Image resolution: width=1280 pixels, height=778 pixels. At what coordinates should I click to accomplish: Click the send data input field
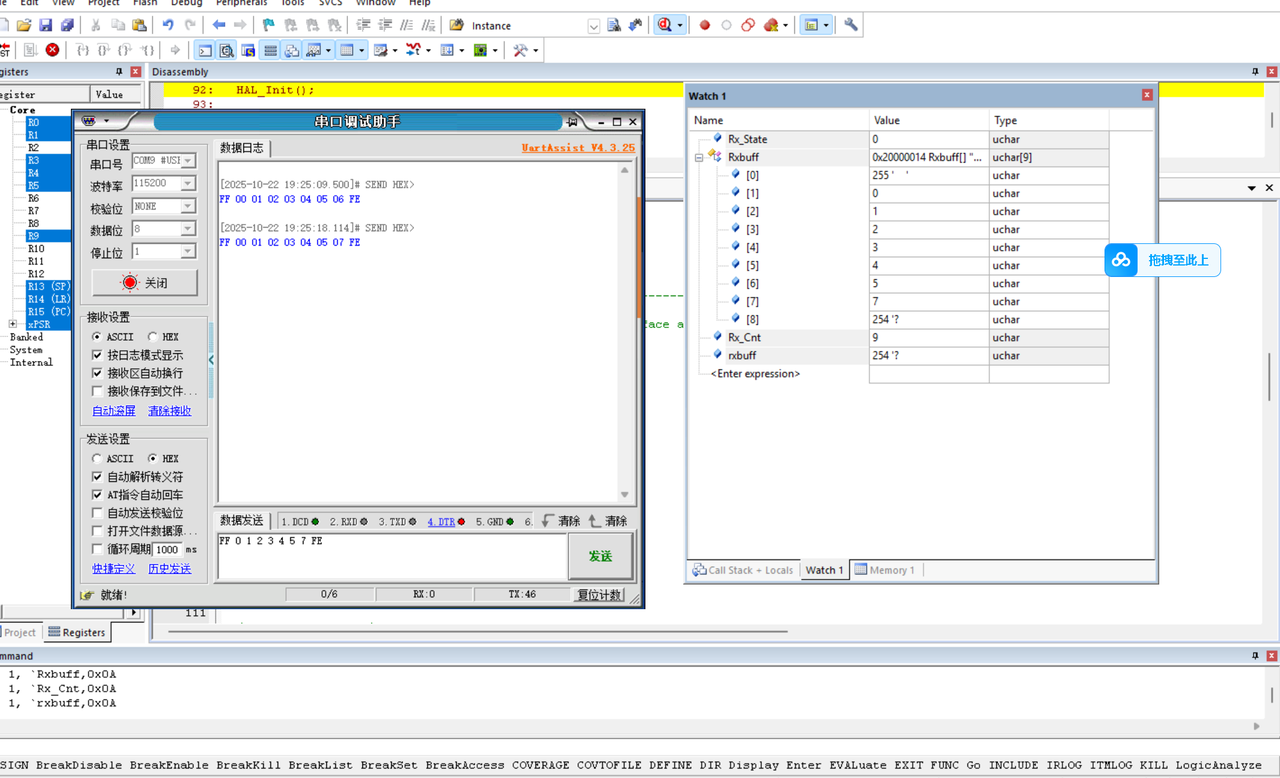click(x=390, y=556)
